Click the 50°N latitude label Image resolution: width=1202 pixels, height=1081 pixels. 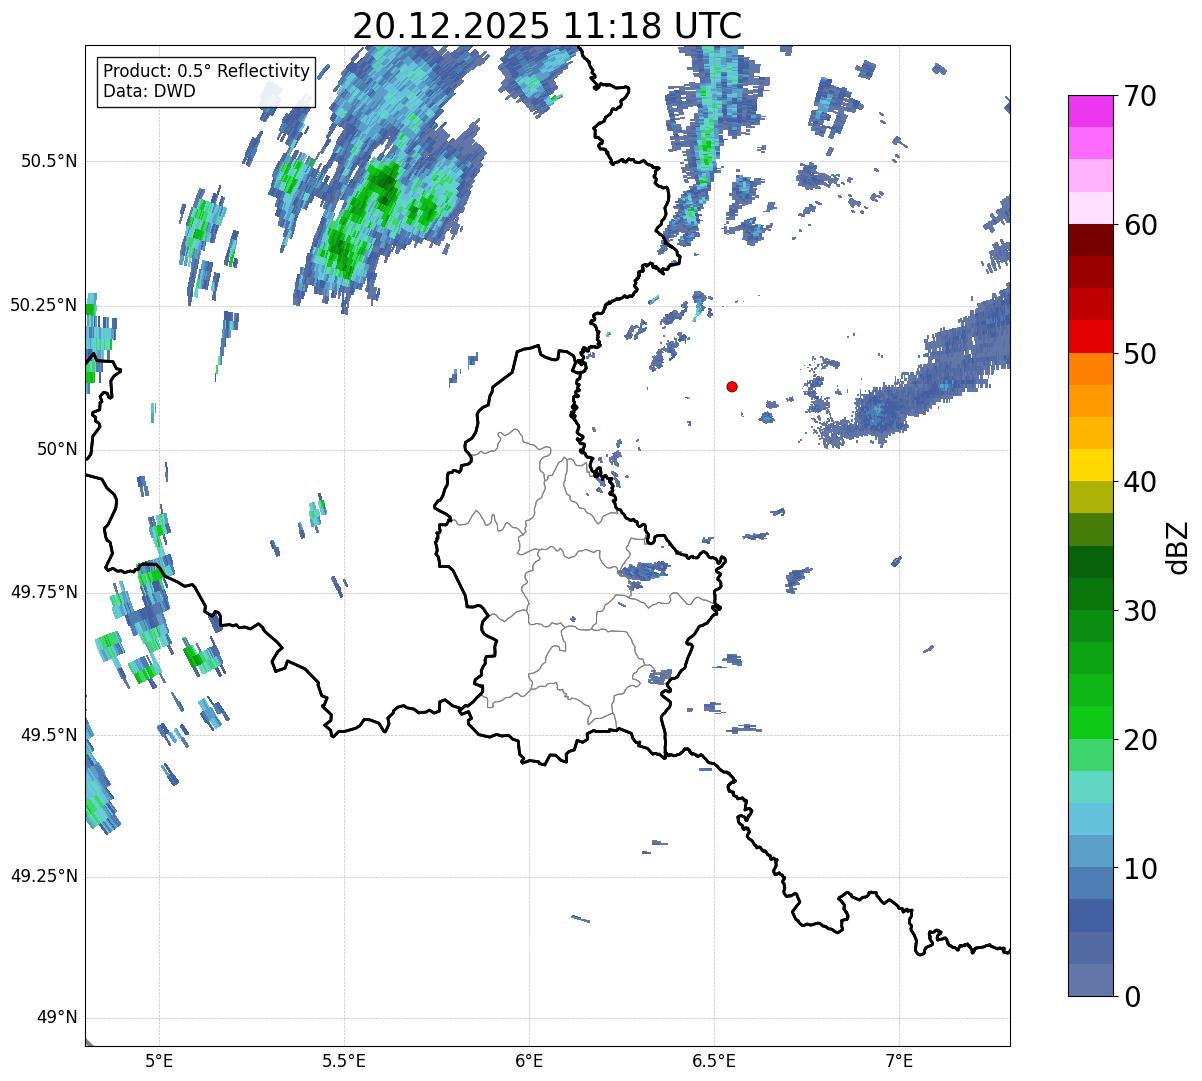56,449
